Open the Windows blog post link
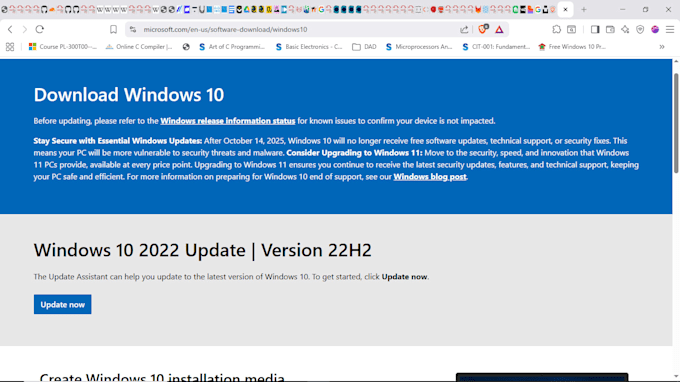Screen dimensions: 680x382 point(430,176)
